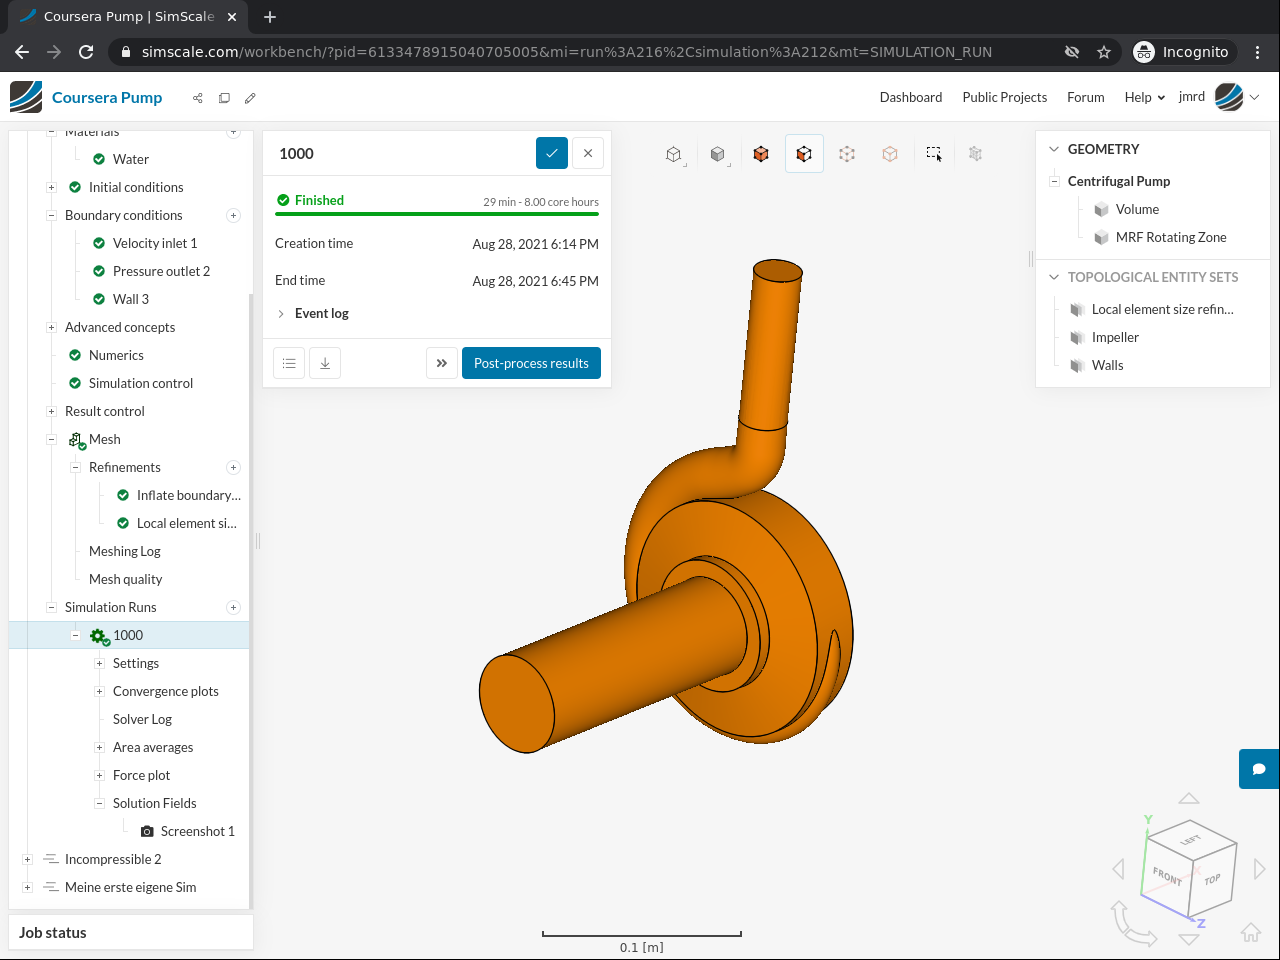This screenshot has width=1280, height=960.
Task: Click the home view reset icon
Action: coord(1250,932)
